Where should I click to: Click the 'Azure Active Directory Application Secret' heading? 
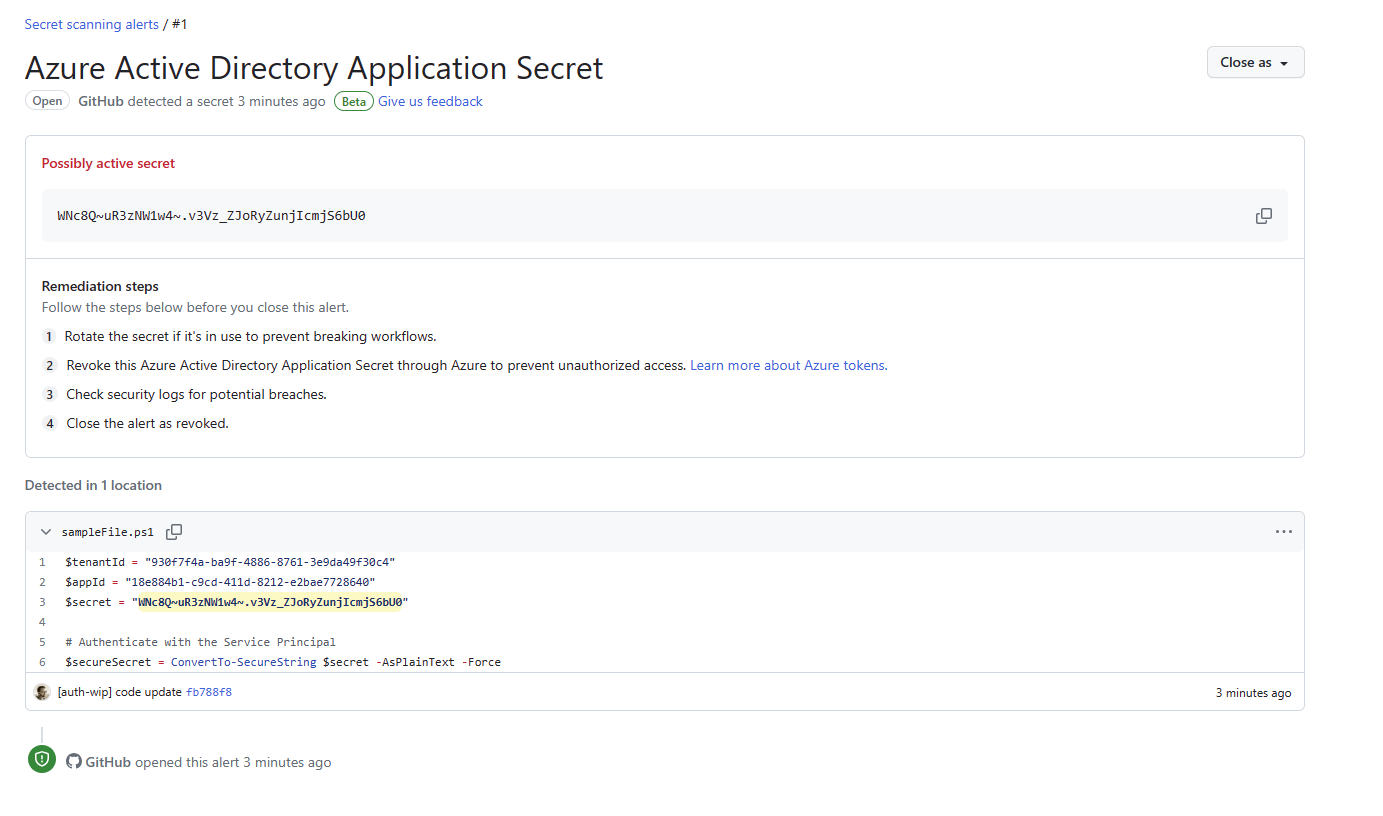pos(314,68)
